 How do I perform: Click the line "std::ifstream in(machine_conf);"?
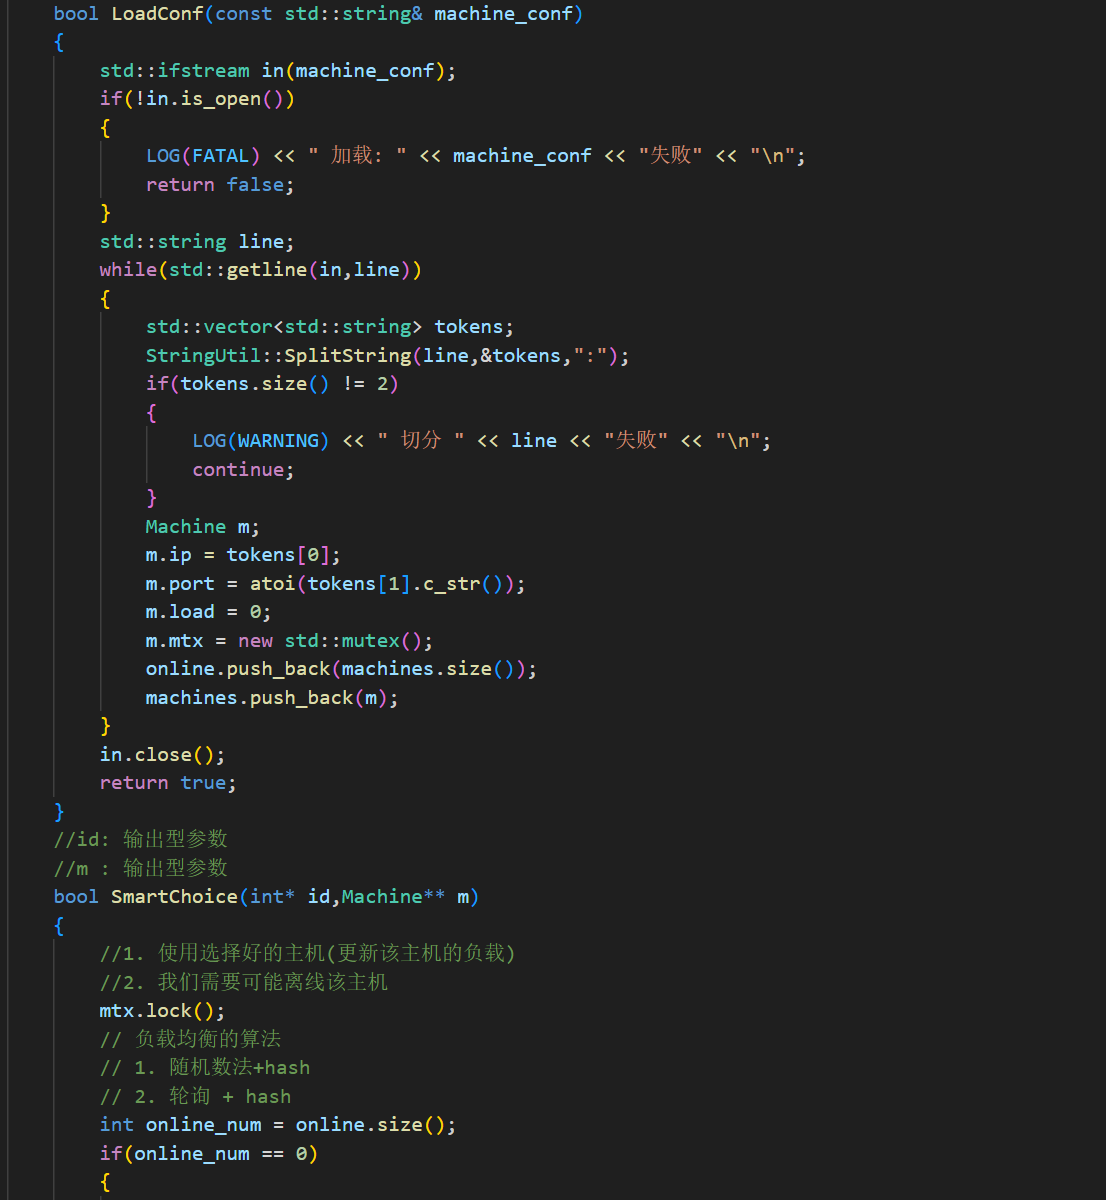[277, 71]
